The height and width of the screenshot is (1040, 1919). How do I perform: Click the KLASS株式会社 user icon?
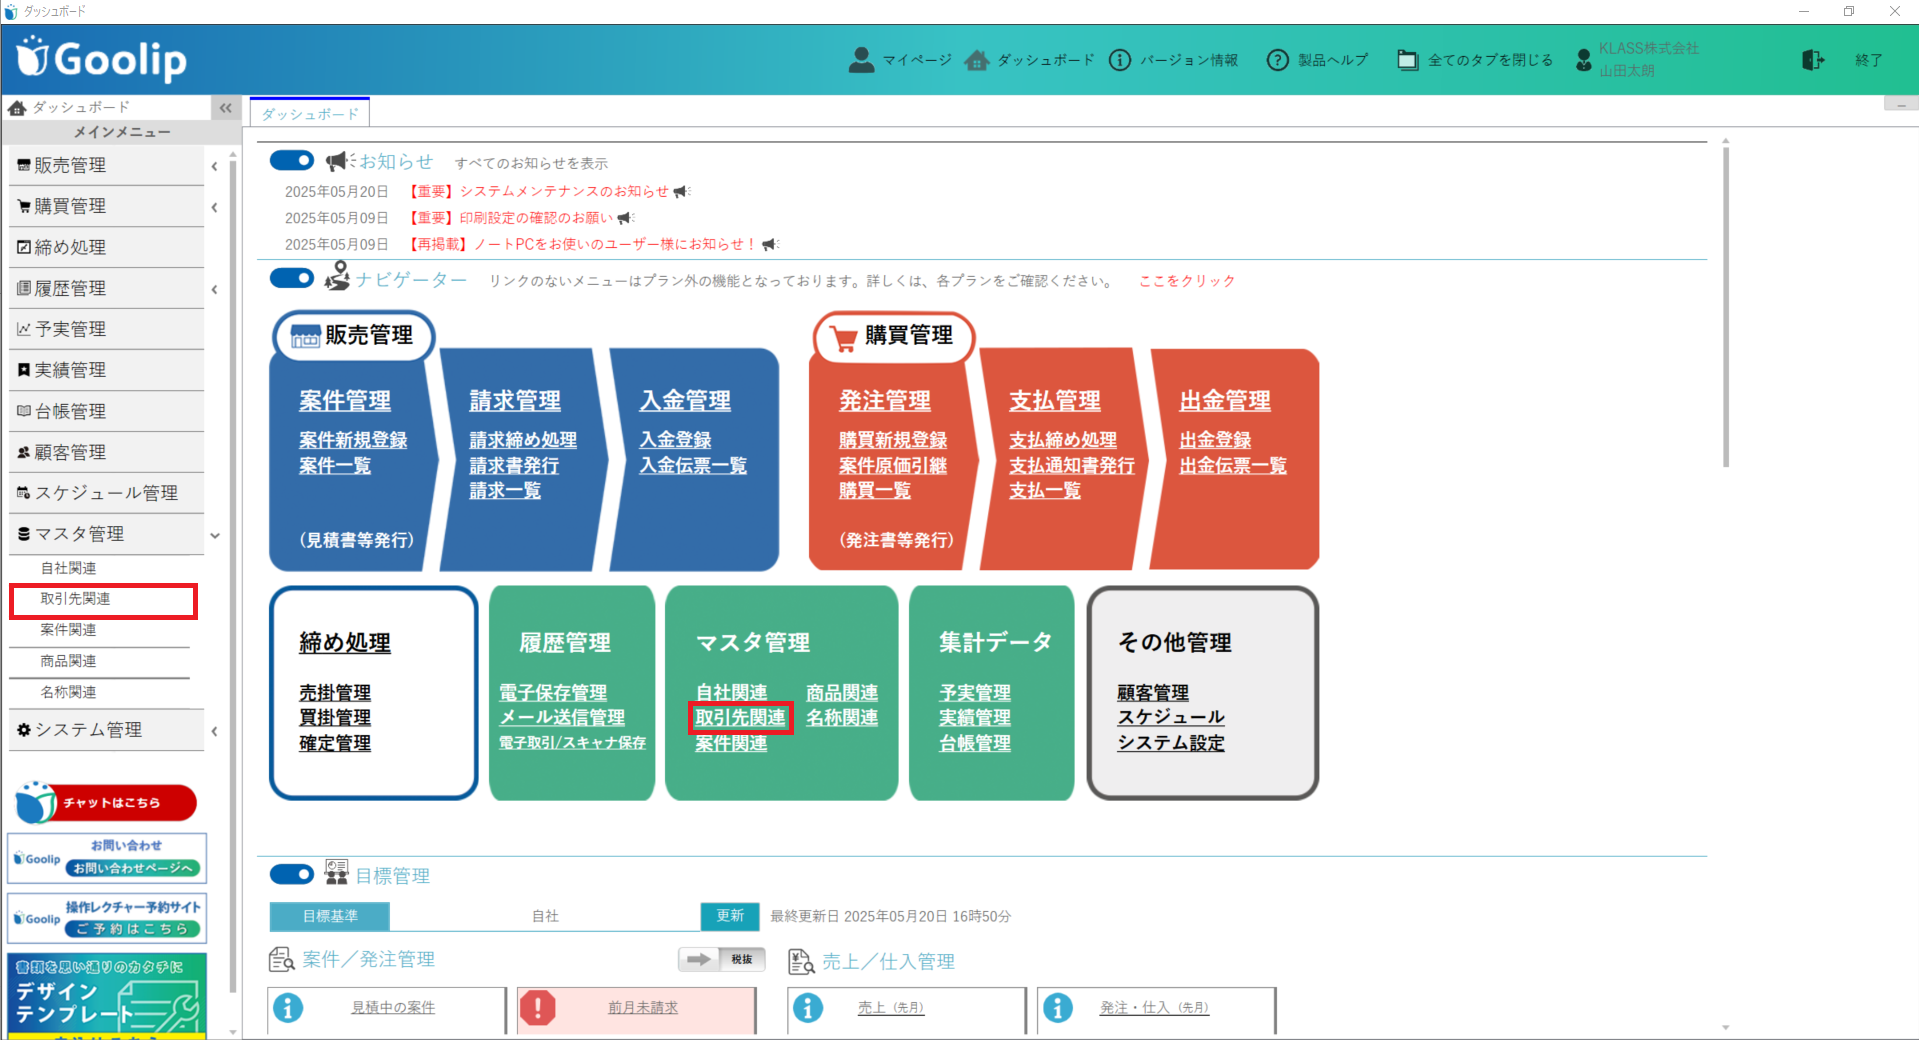point(1584,60)
